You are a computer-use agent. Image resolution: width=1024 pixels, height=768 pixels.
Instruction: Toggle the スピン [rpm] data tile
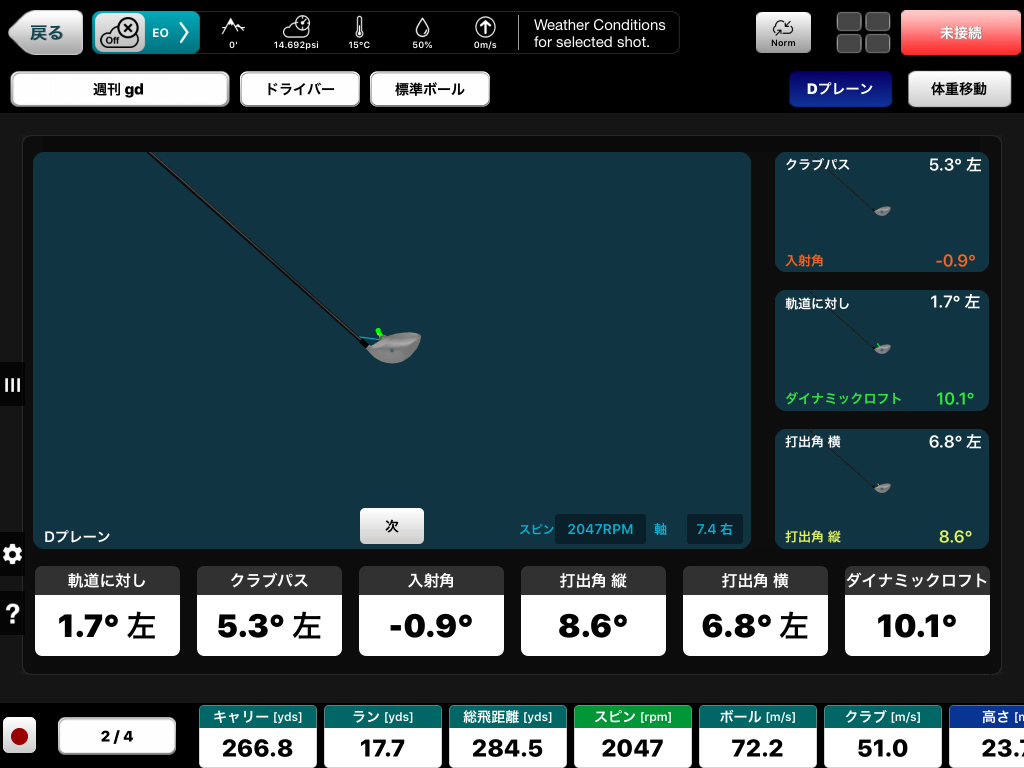click(632, 736)
